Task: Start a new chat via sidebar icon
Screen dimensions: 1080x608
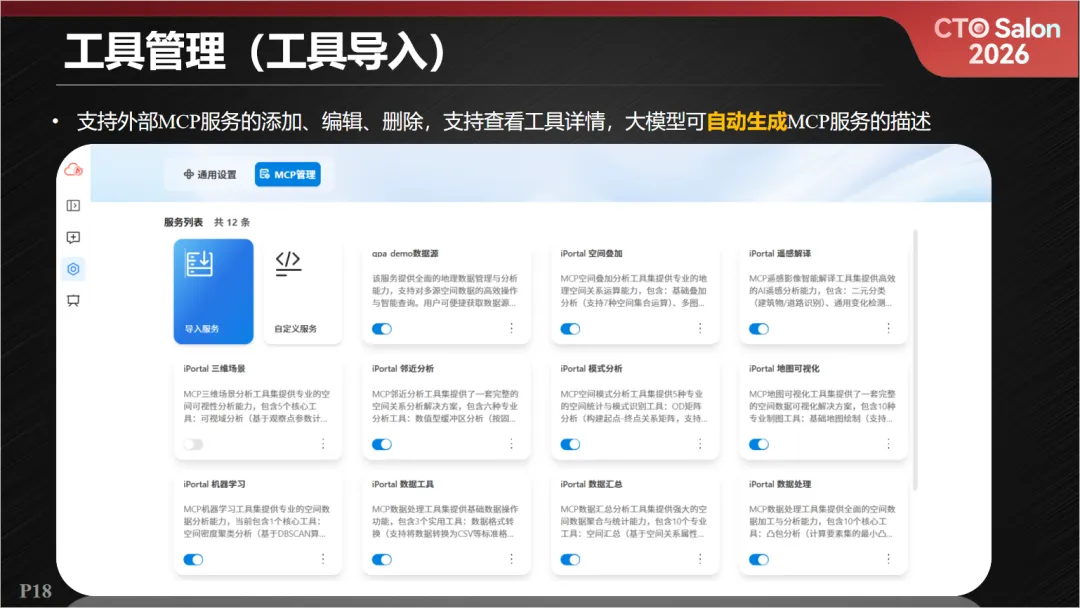Action: (73, 238)
